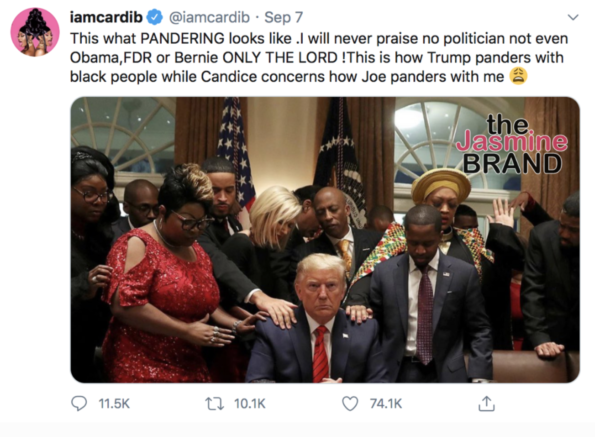The height and width of the screenshot is (437, 595).
Task: Retweet using the arrows icon
Action: (215, 404)
